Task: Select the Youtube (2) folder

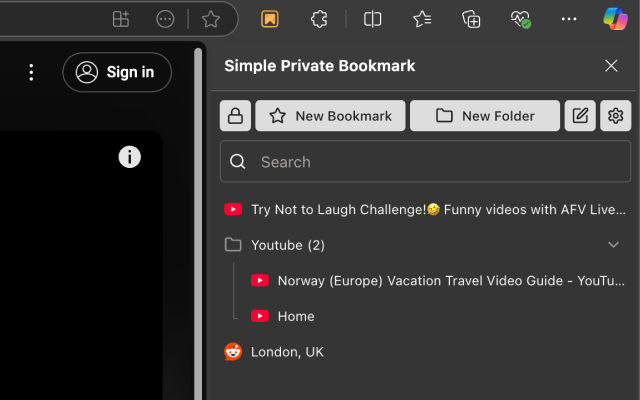Action: click(425, 245)
